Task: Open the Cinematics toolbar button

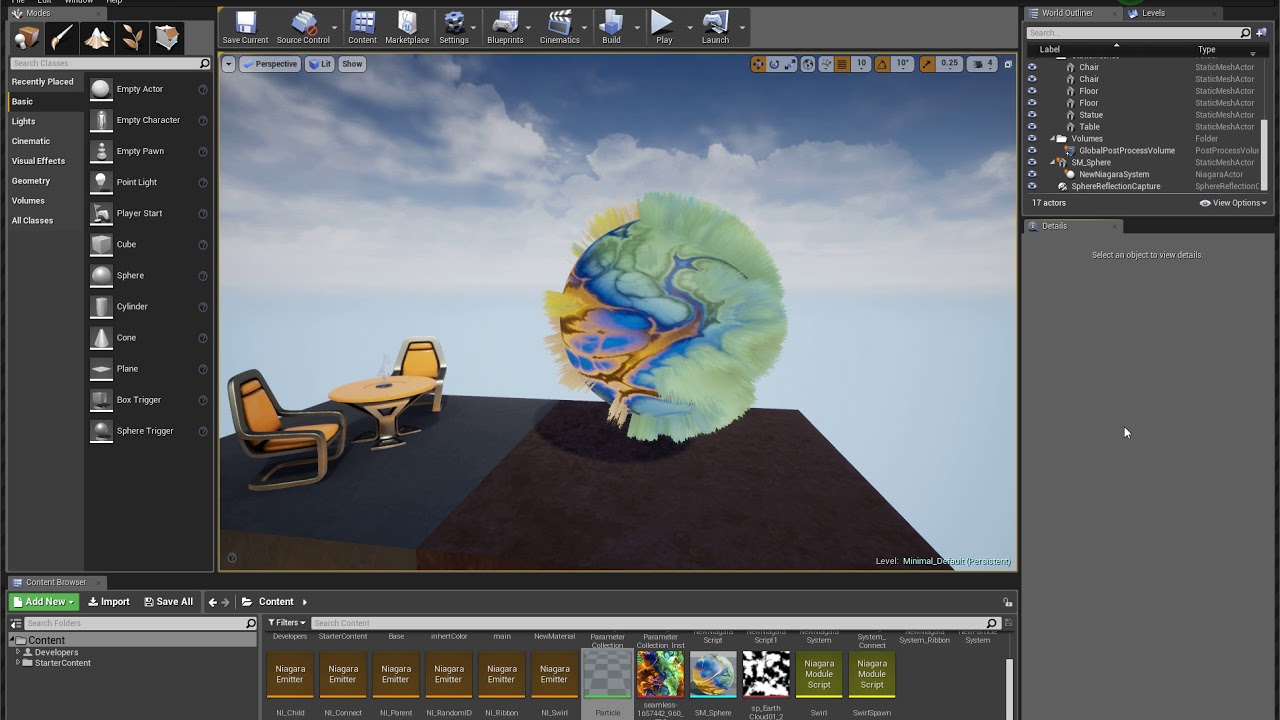Action: [560, 28]
